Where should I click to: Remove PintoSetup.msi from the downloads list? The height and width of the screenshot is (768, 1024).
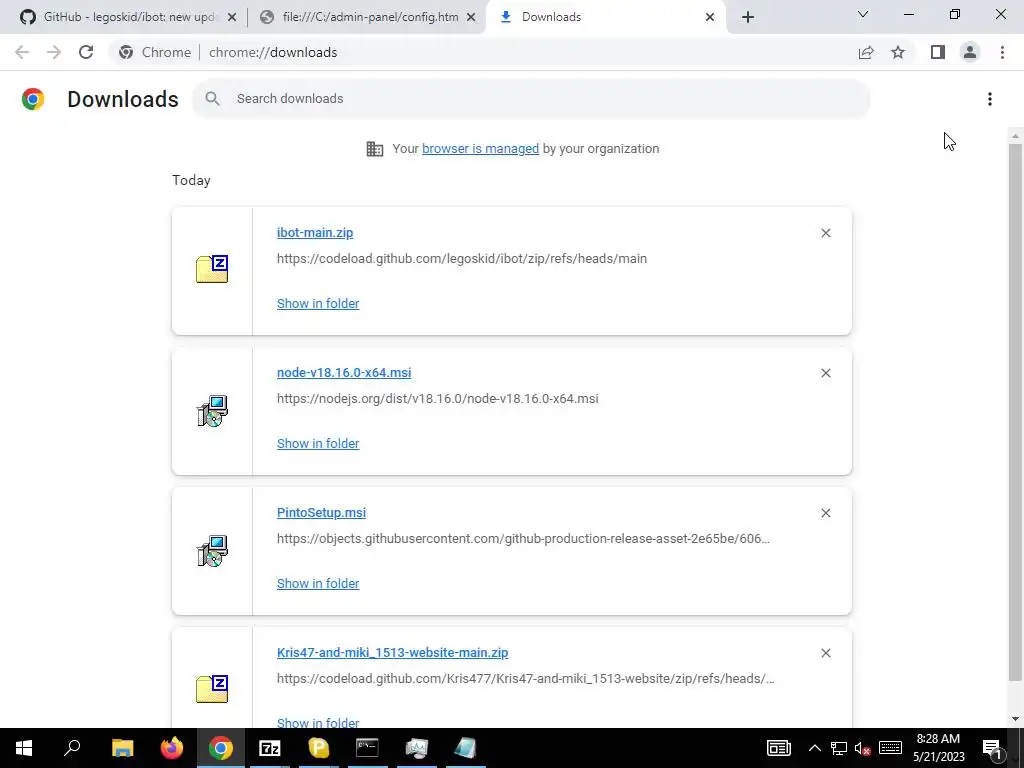(825, 513)
